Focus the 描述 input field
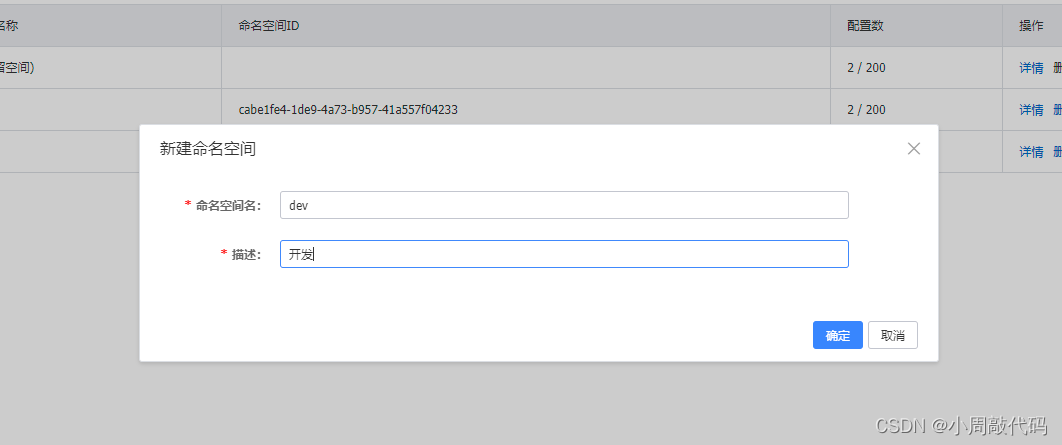Image resolution: width=1062 pixels, height=445 pixels. coord(564,254)
